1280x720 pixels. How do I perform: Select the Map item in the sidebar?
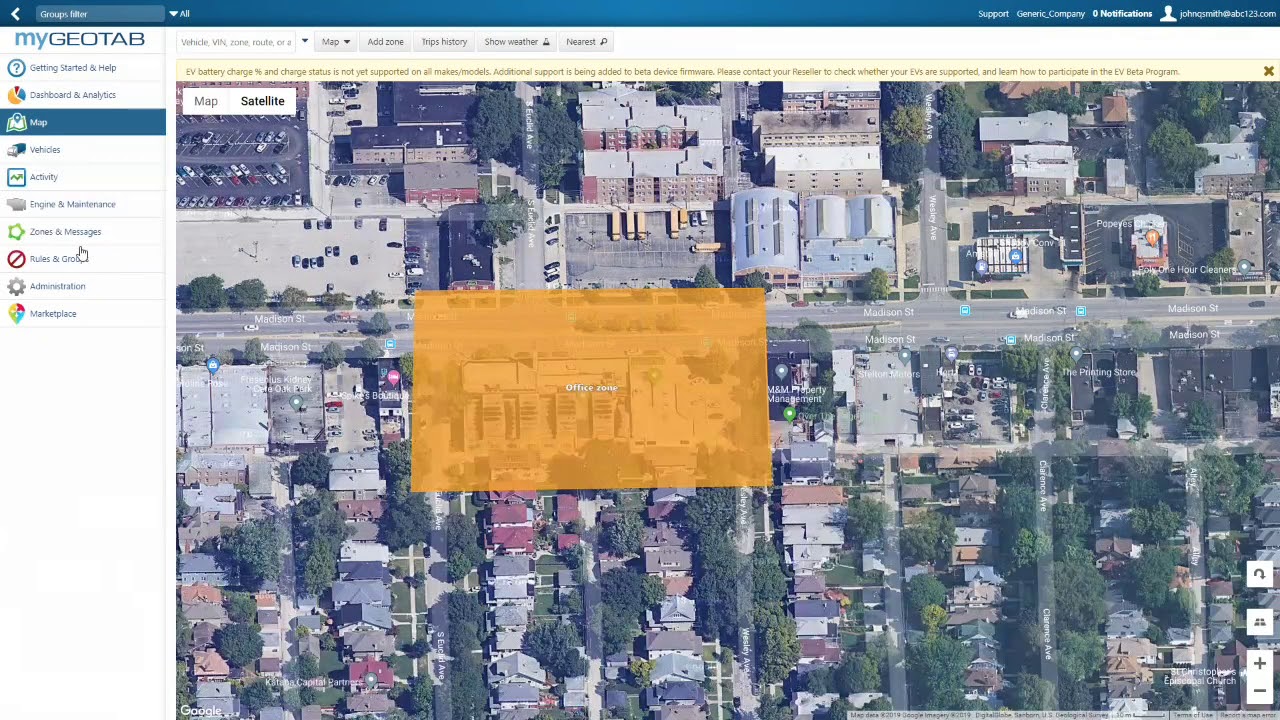[x=83, y=122]
